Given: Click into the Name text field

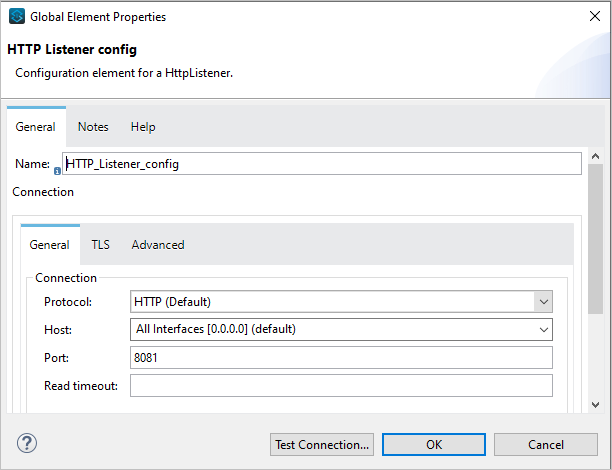Looking at the screenshot, I should tap(322, 164).
